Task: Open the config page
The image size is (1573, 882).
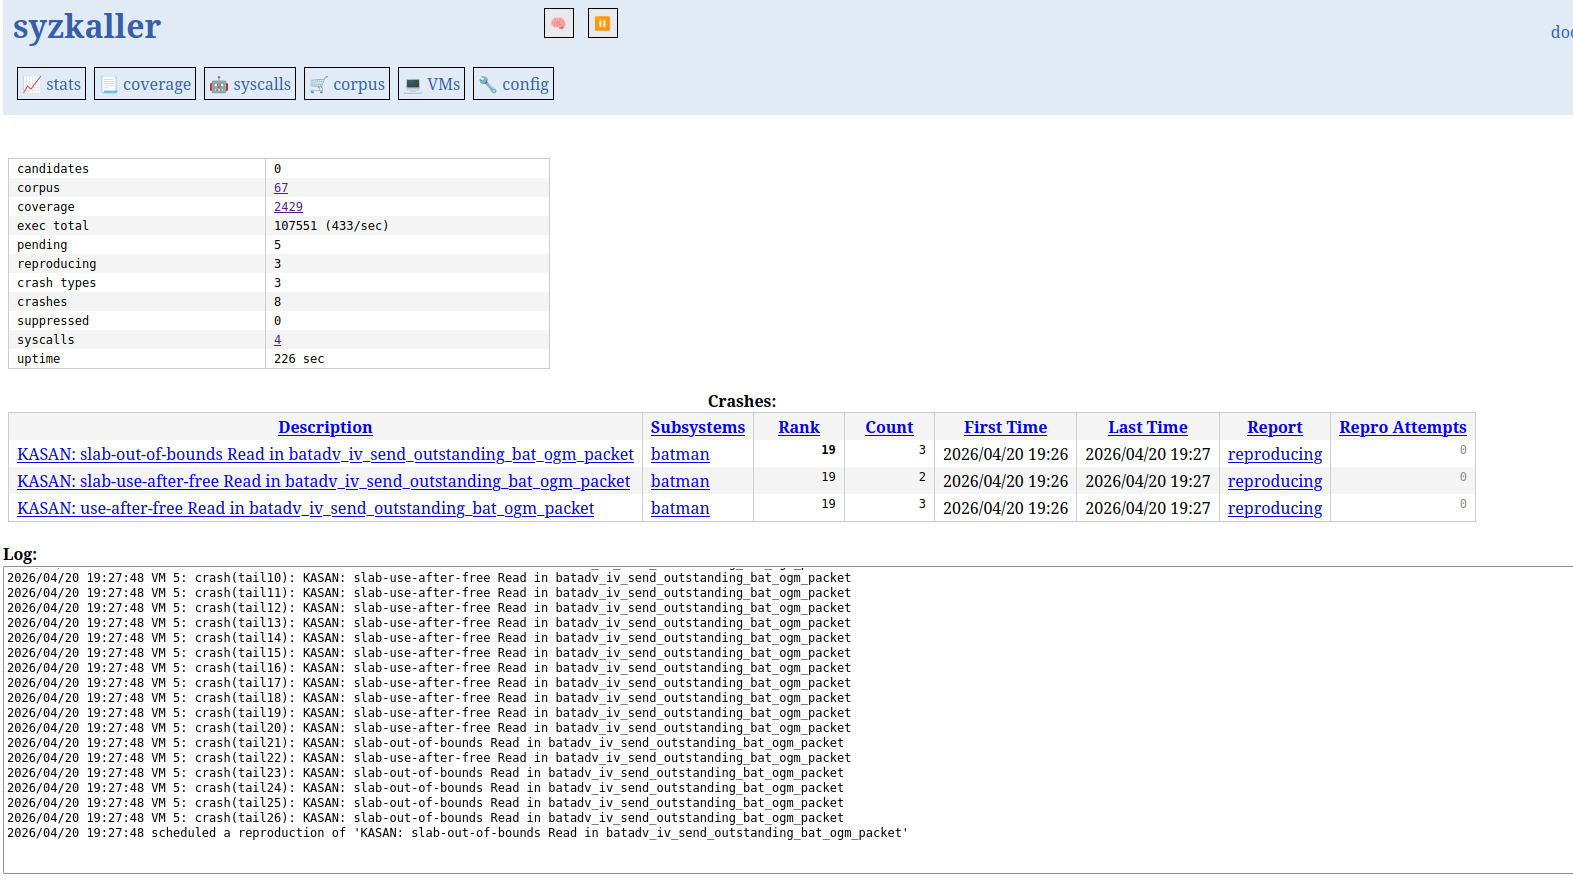Action: tap(513, 84)
